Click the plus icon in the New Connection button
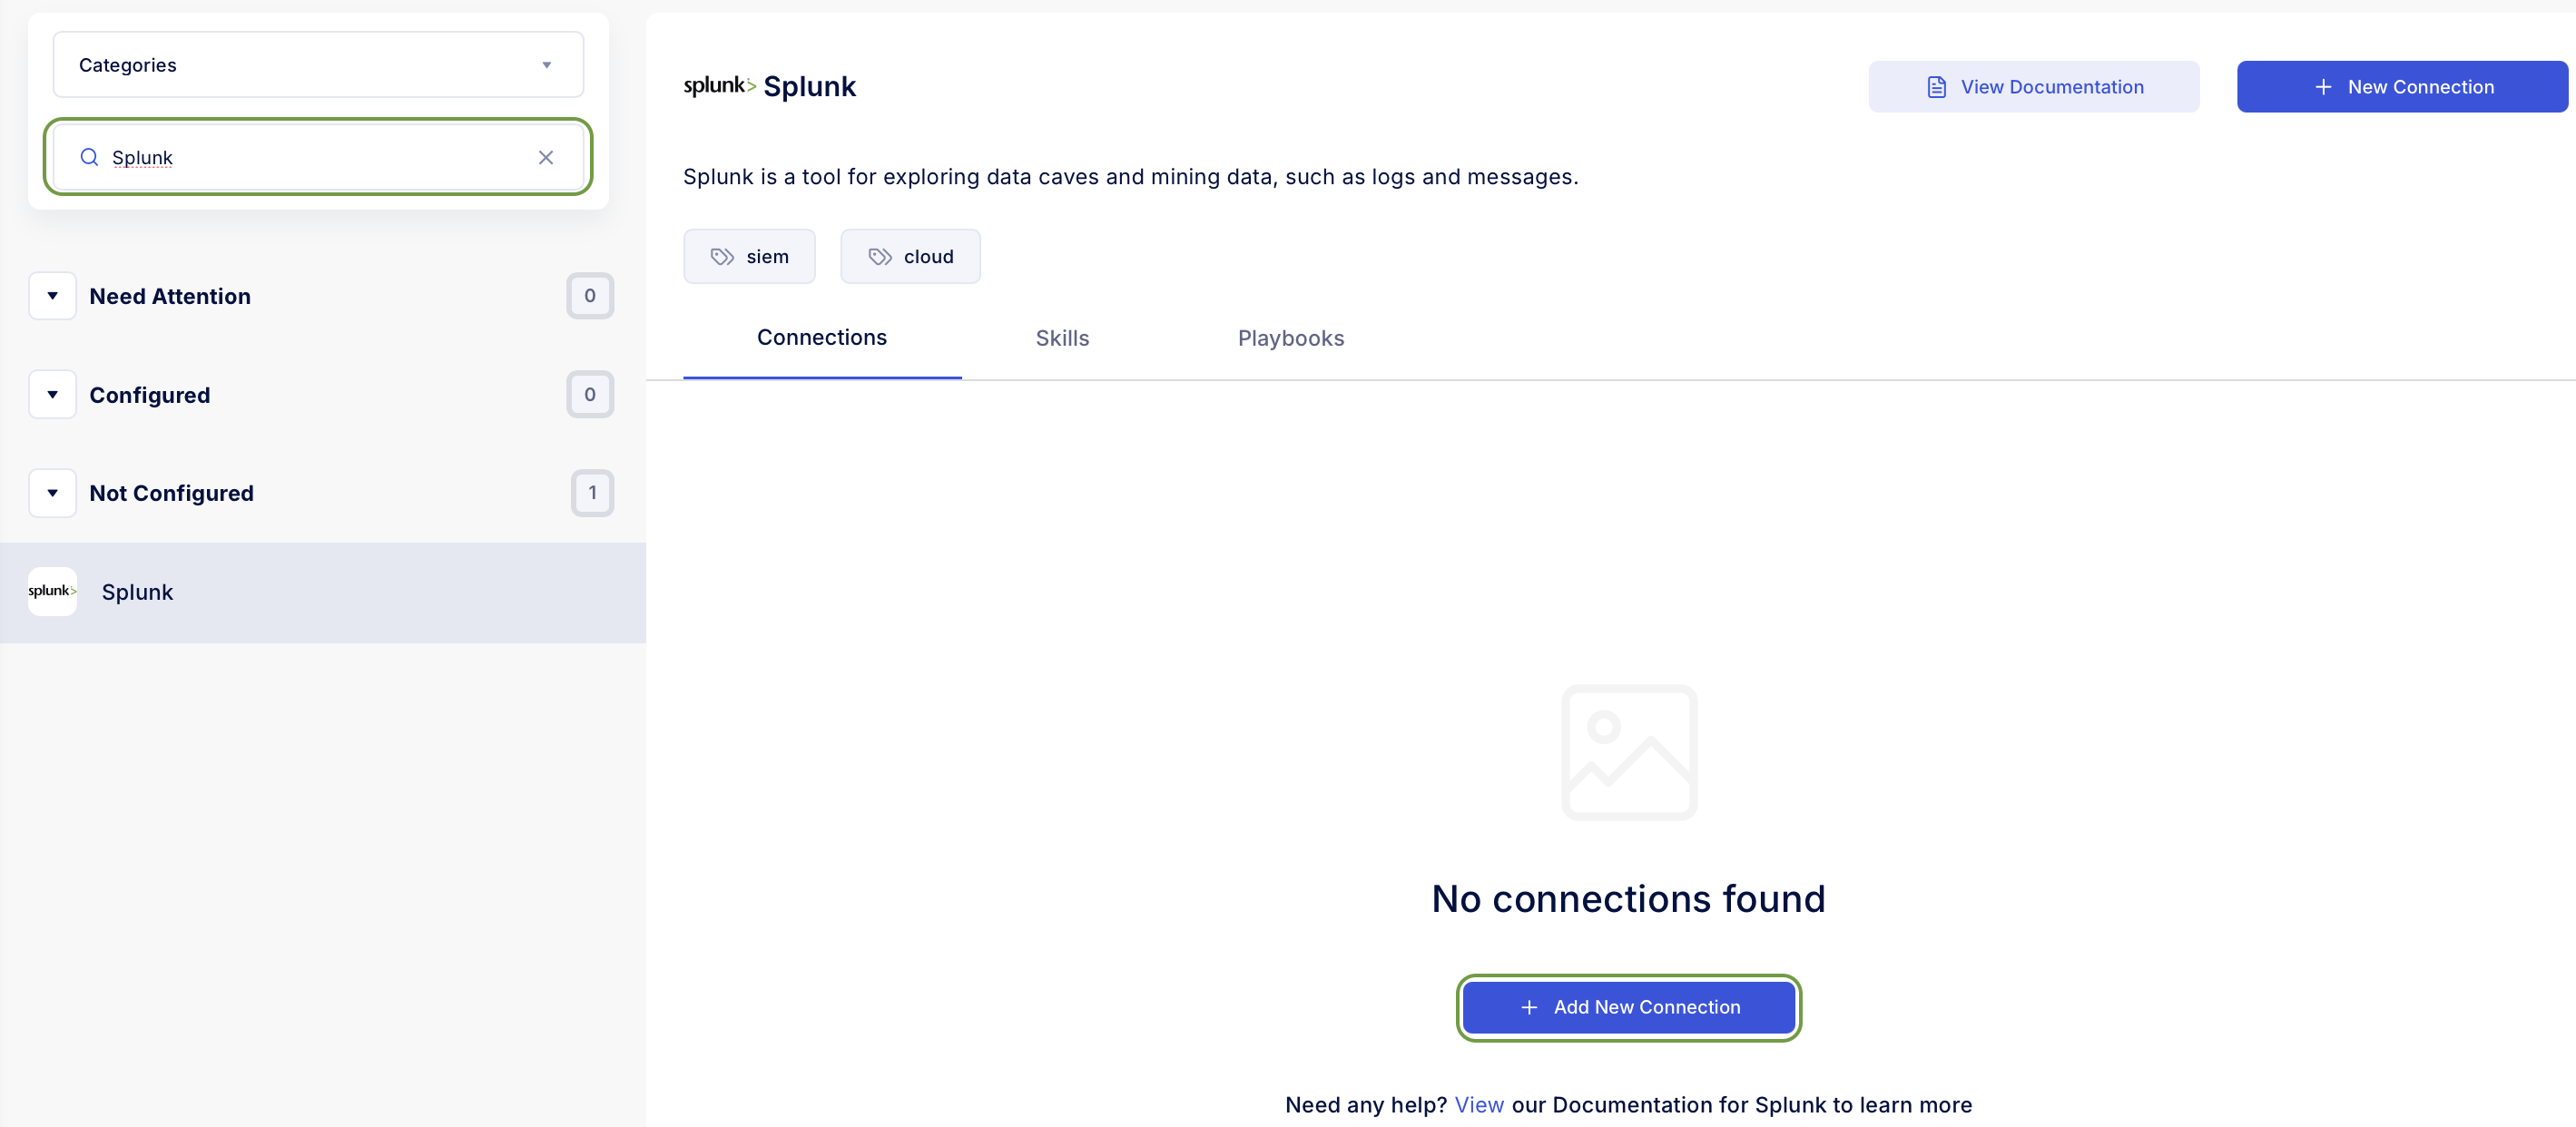2576x1127 pixels. 2323,86
